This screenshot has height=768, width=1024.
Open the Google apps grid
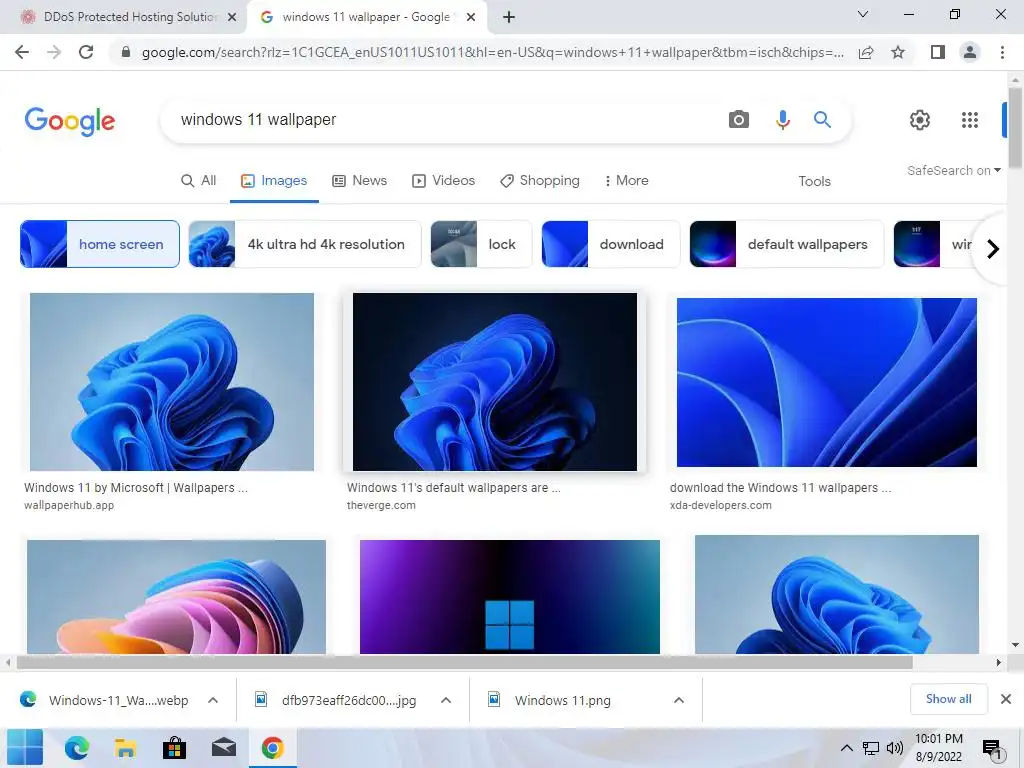[x=970, y=120]
